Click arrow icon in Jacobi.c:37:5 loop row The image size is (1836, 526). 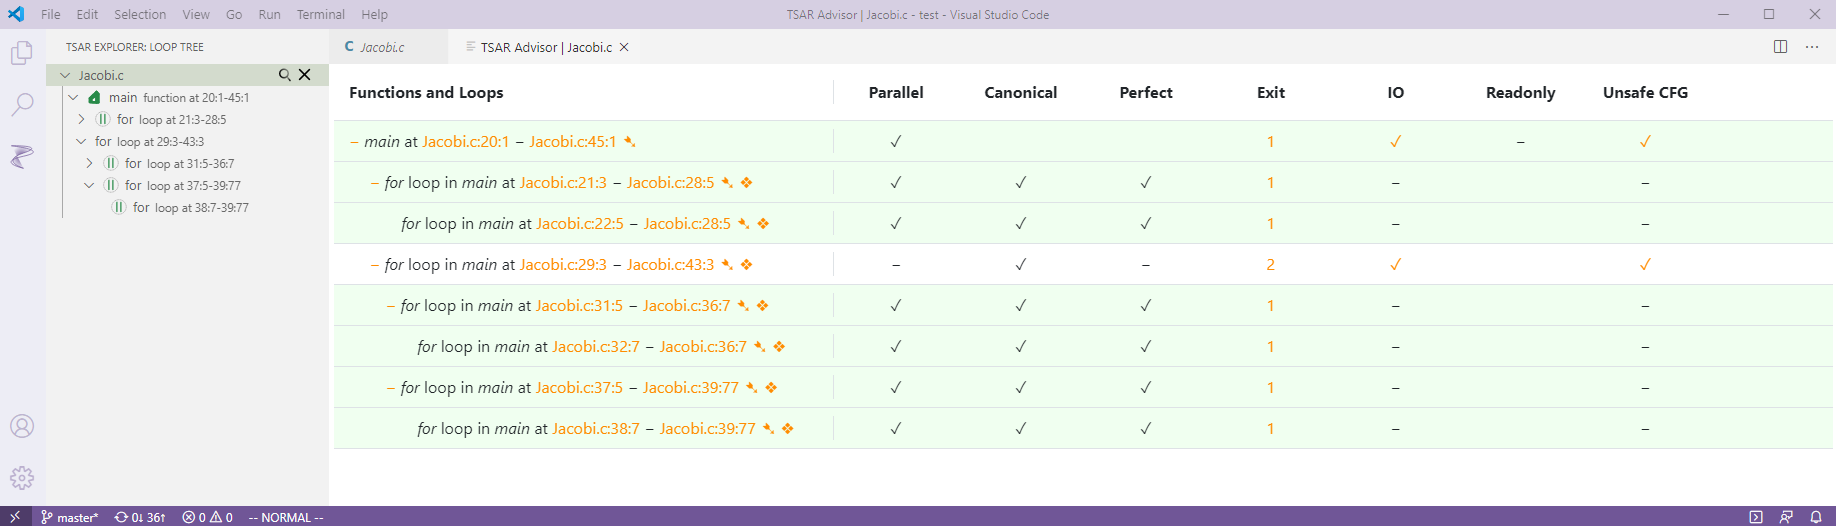coord(752,388)
